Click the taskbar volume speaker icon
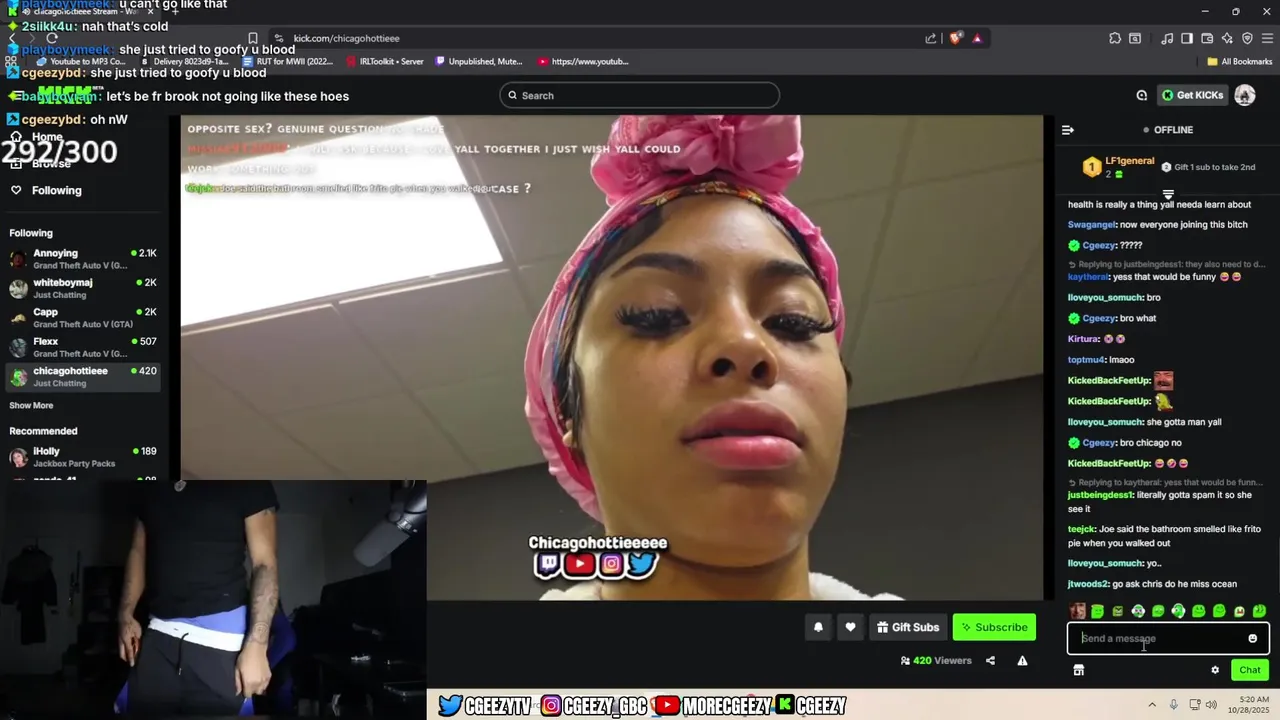1280x720 pixels. (x=1211, y=705)
